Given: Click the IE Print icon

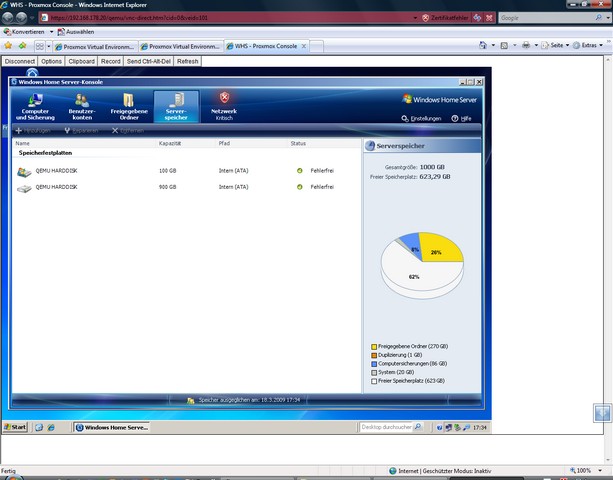Looking at the screenshot, I should pos(526,45).
